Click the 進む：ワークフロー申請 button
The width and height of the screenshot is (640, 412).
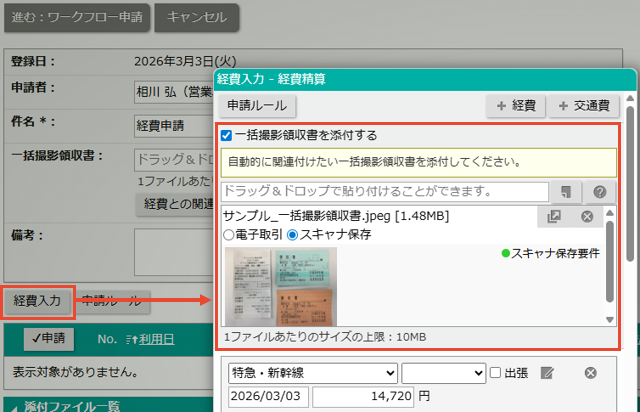[76, 17]
